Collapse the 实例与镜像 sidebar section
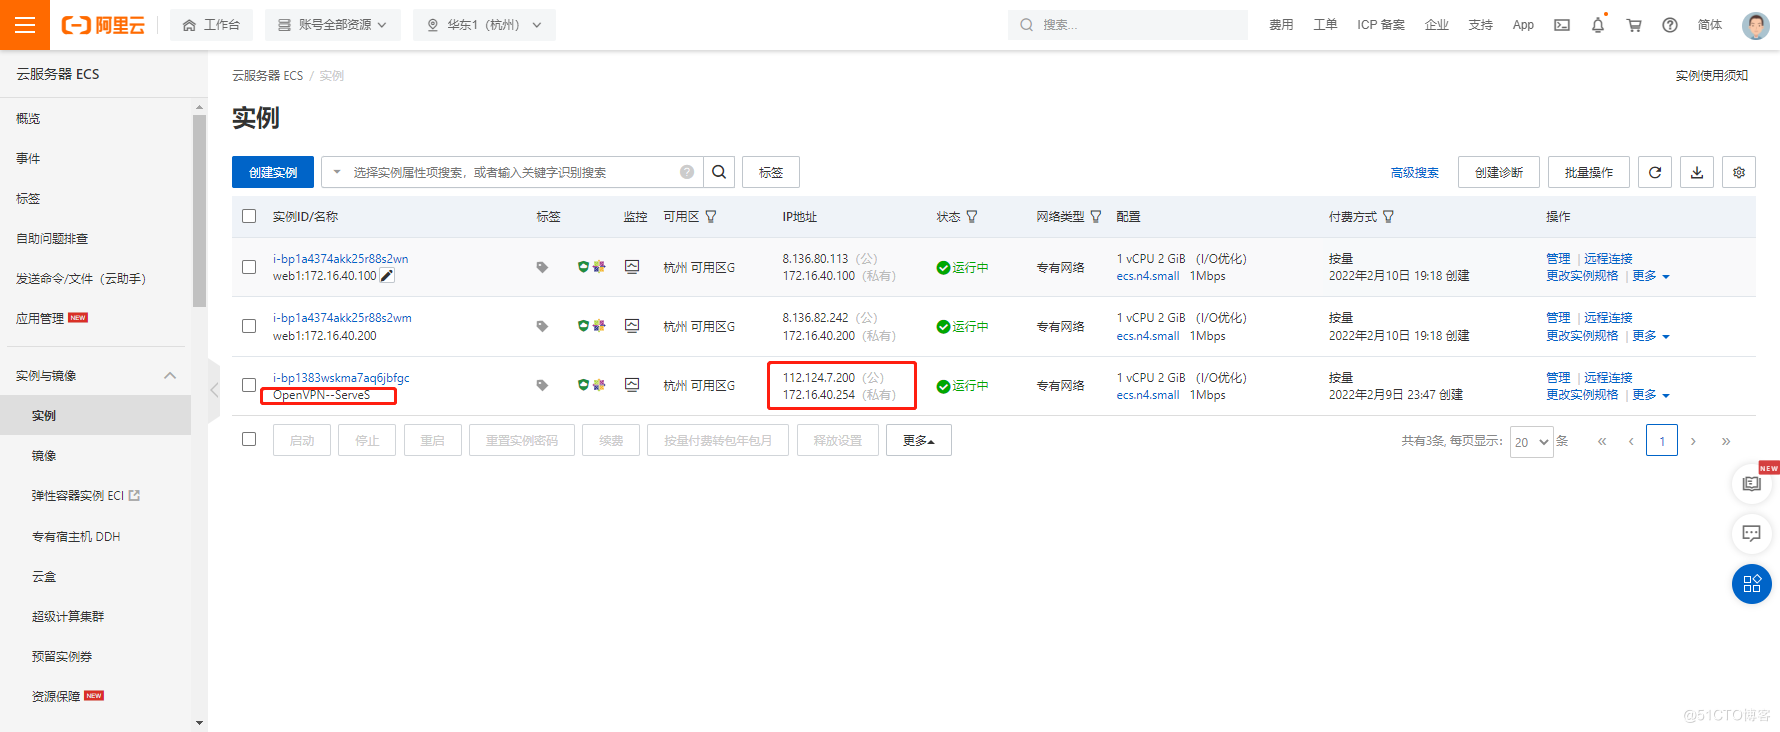The width and height of the screenshot is (1780, 732). 170,376
